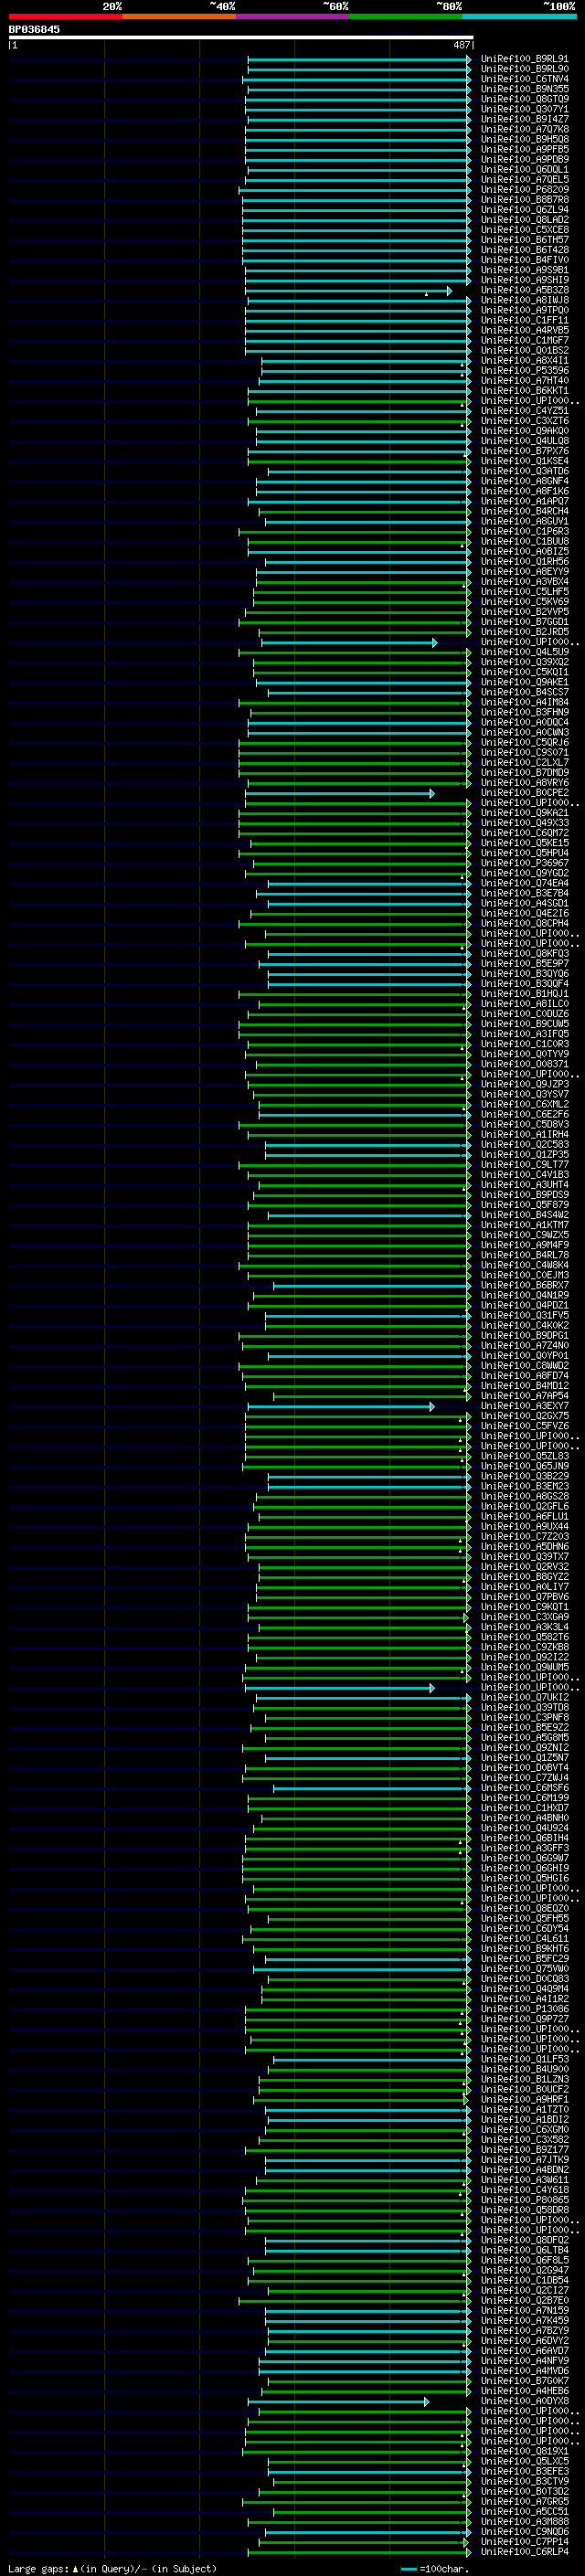Viewport: 585px width, 2576px height.
Task: Open hit UniRef100_Q8GTQ9
Action: 524,99
